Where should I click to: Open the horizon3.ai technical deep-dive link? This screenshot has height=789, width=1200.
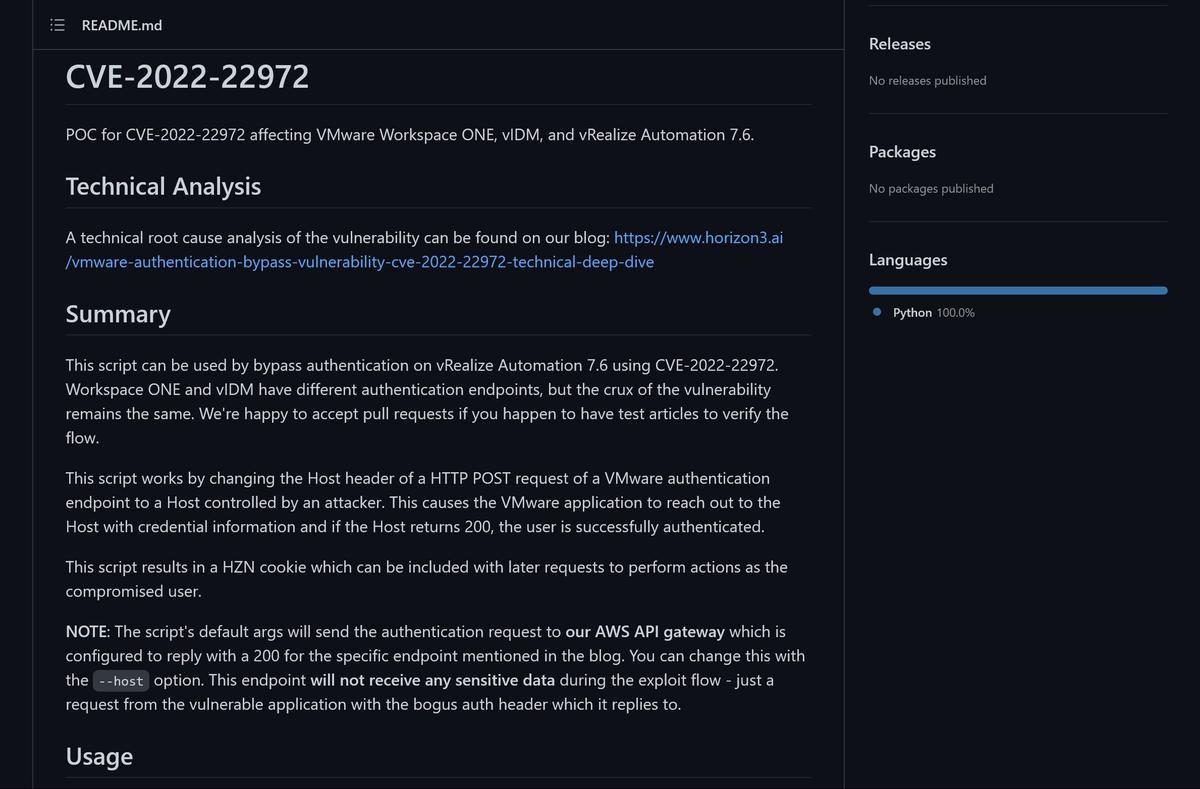click(x=424, y=250)
